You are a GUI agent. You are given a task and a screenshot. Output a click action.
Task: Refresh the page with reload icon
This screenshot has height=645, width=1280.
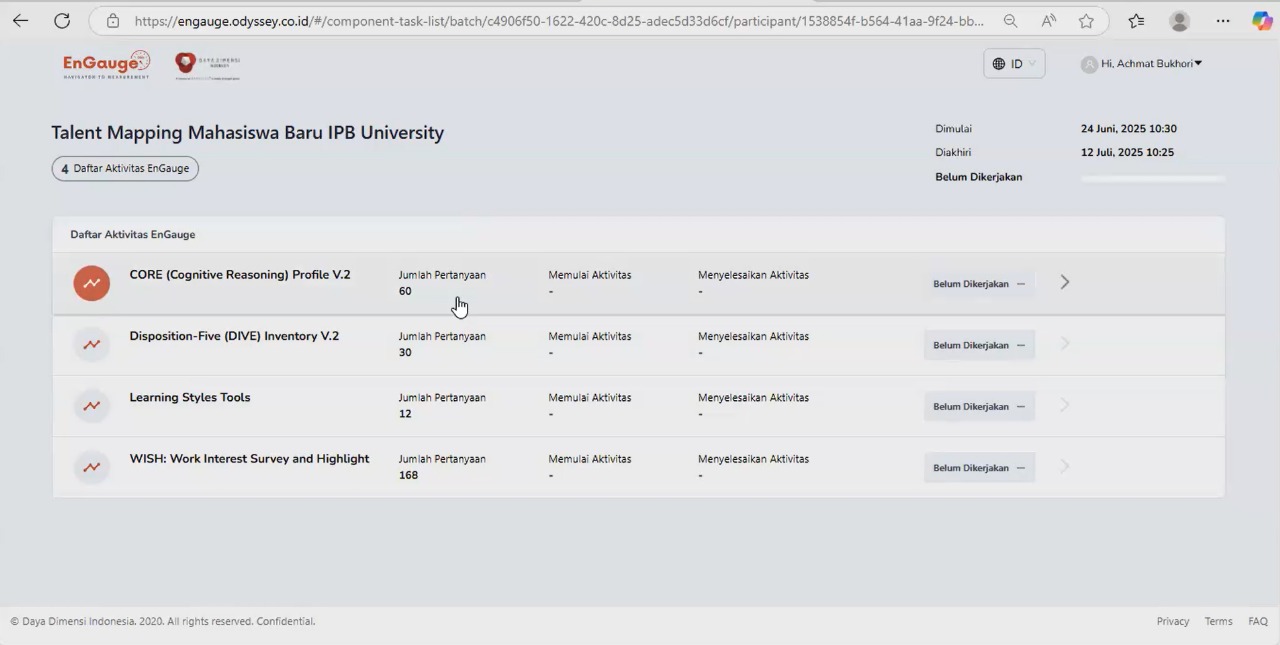62,21
